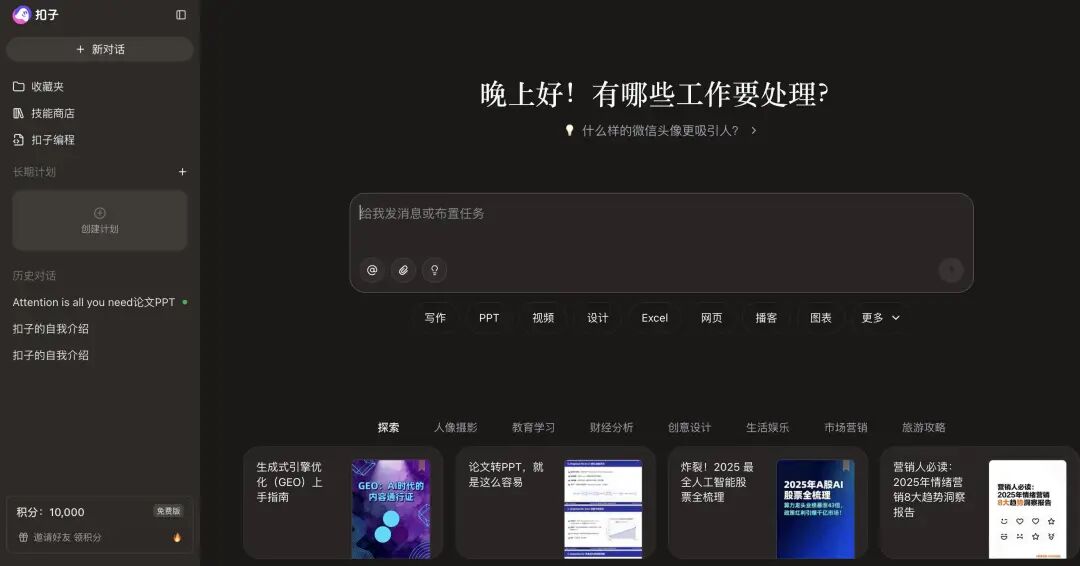This screenshot has width=1080, height=566.
Task: Open the 2025年A股AI股票全梳理 thumbnail
Action: [x=816, y=510]
